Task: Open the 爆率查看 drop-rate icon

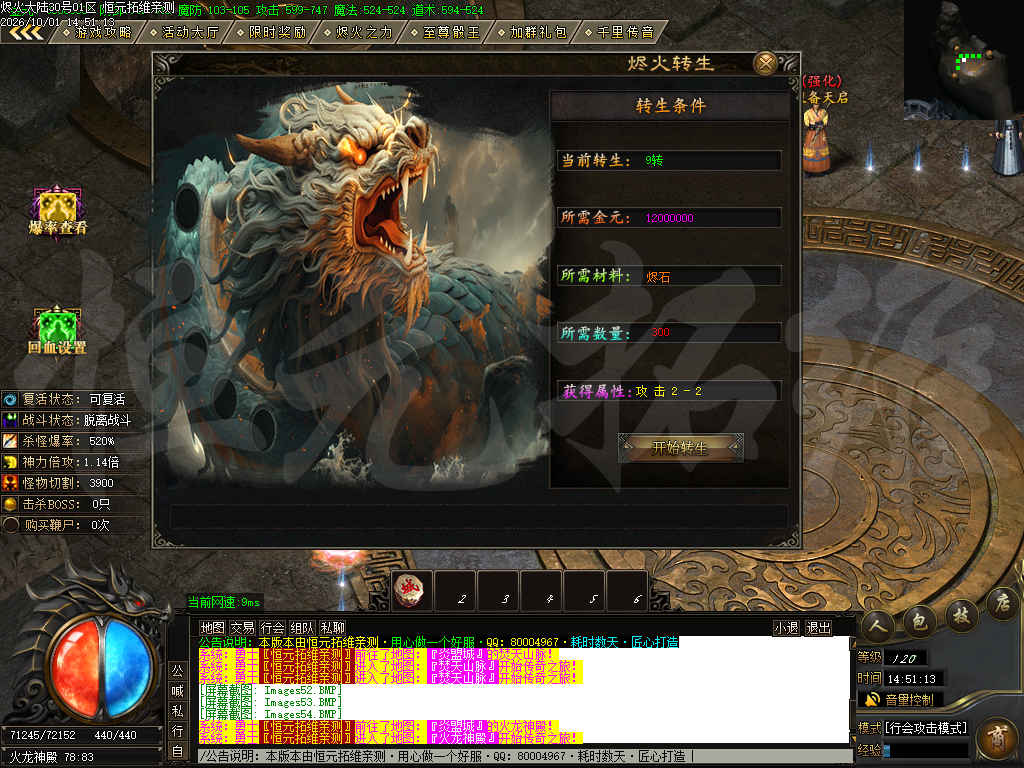Action: click(57, 211)
